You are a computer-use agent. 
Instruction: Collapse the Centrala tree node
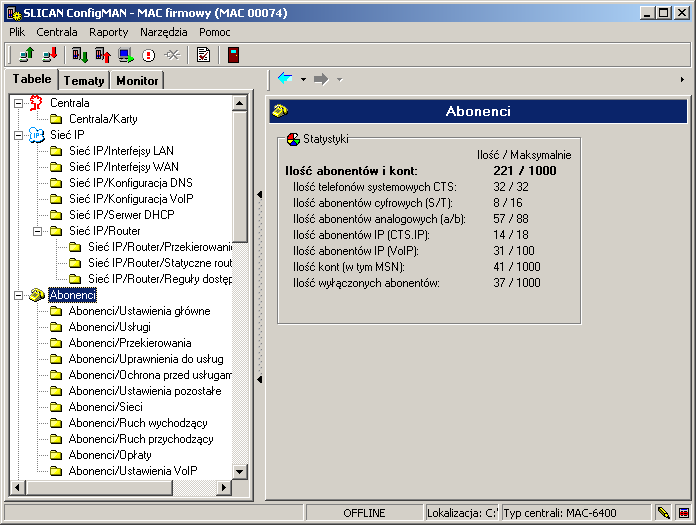point(18,103)
